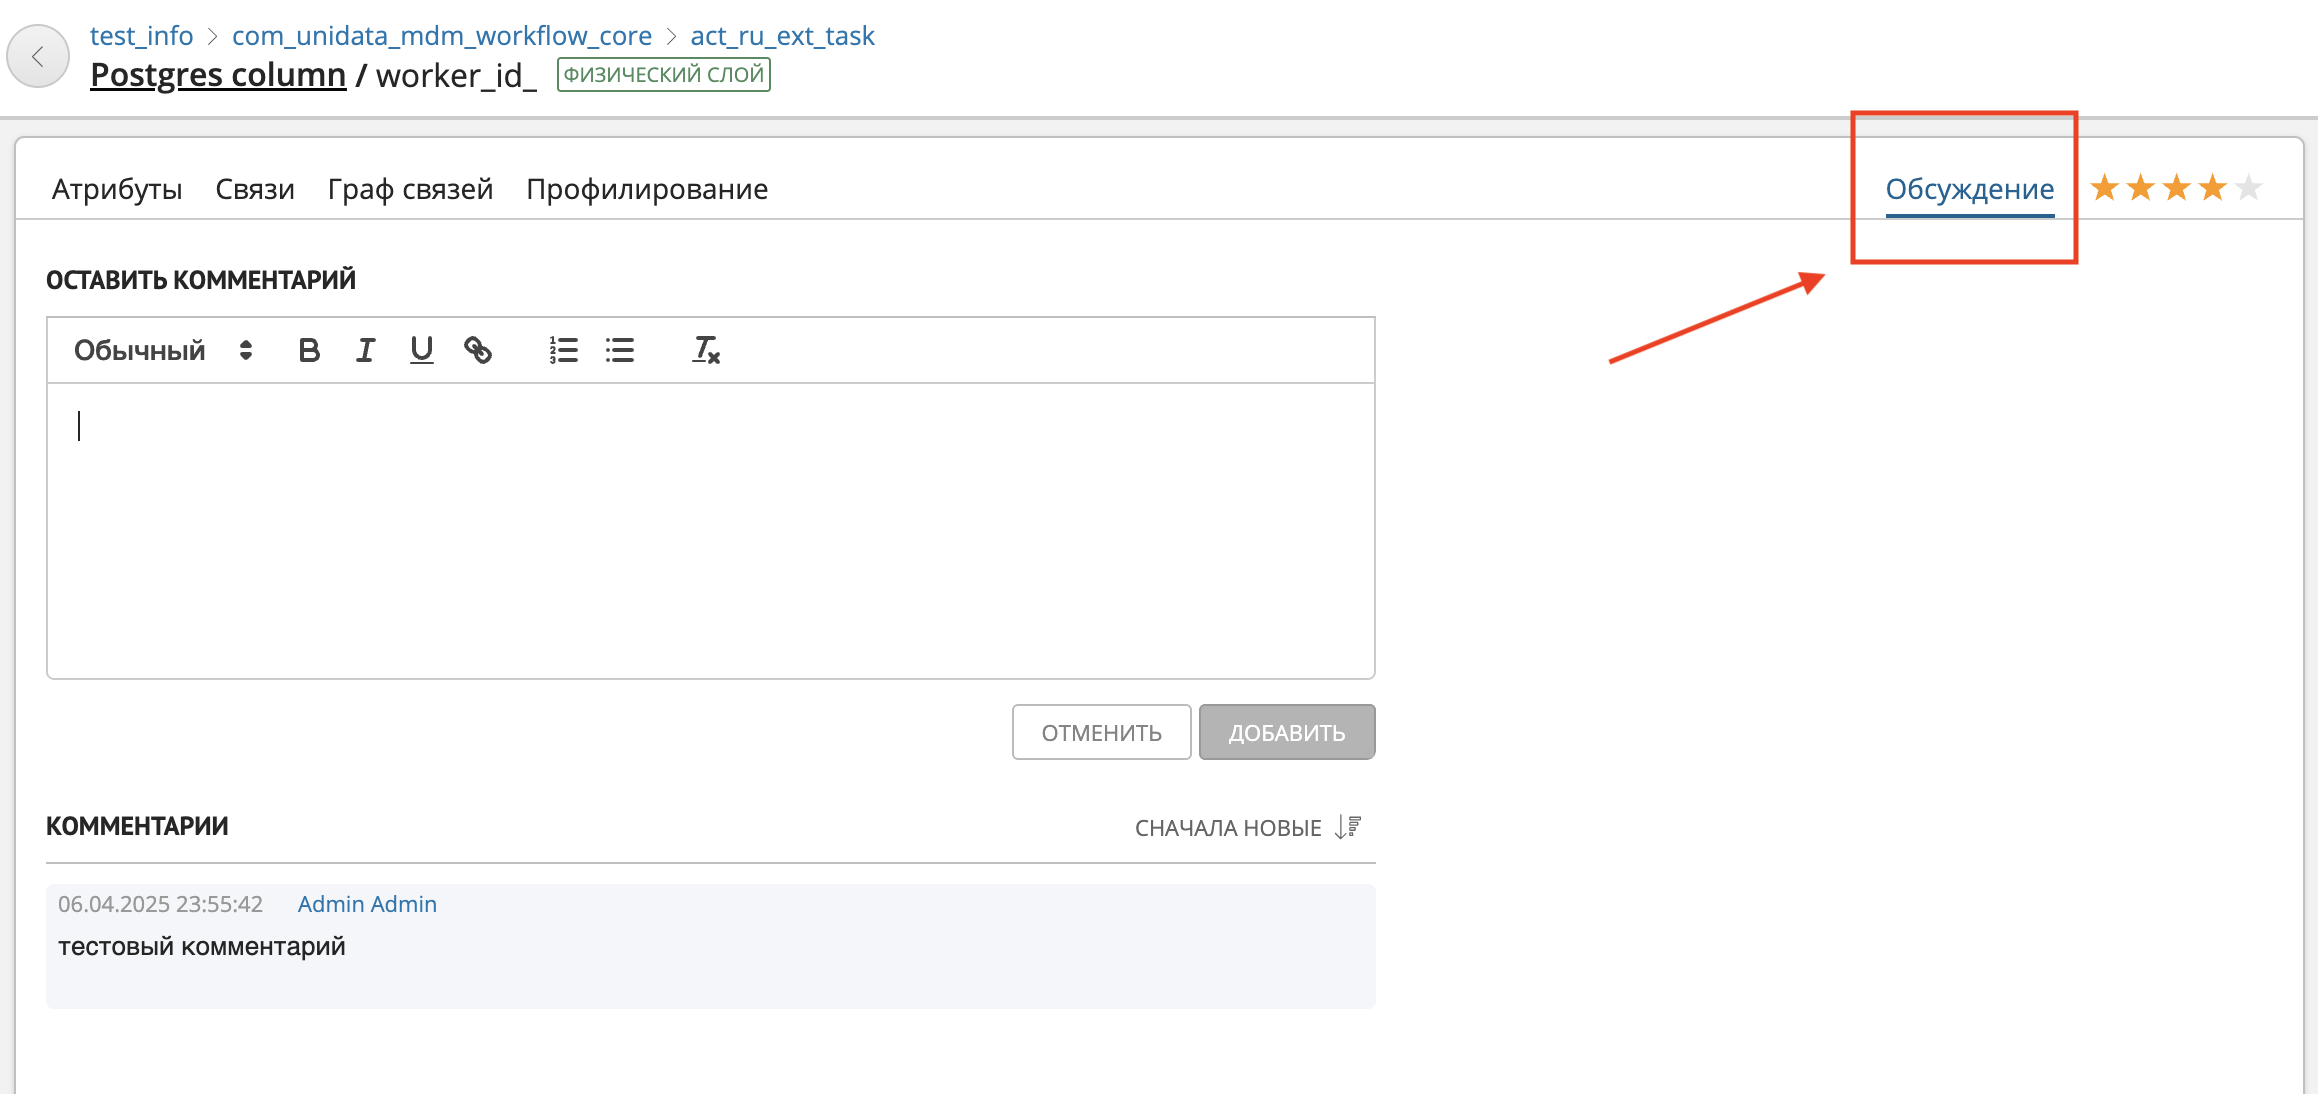
Task: Set rating to one star
Action: tap(2104, 188)
